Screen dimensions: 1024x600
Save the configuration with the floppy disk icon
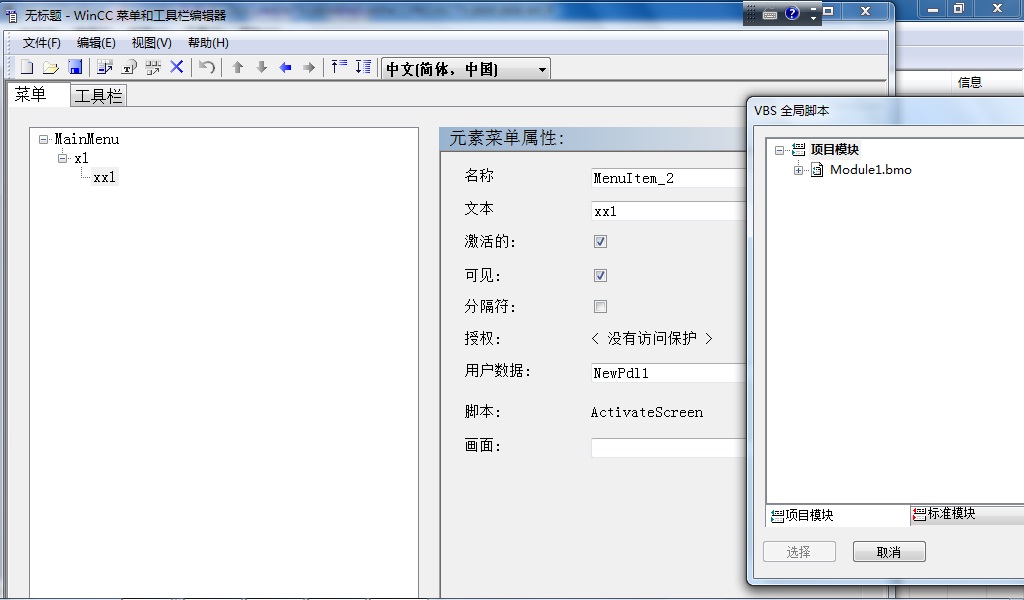(75, 67)
